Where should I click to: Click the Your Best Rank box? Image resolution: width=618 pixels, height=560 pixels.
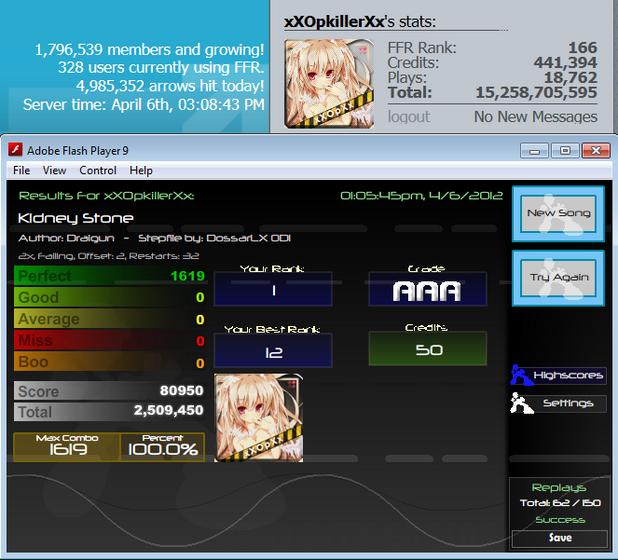(x=273, y=350)
